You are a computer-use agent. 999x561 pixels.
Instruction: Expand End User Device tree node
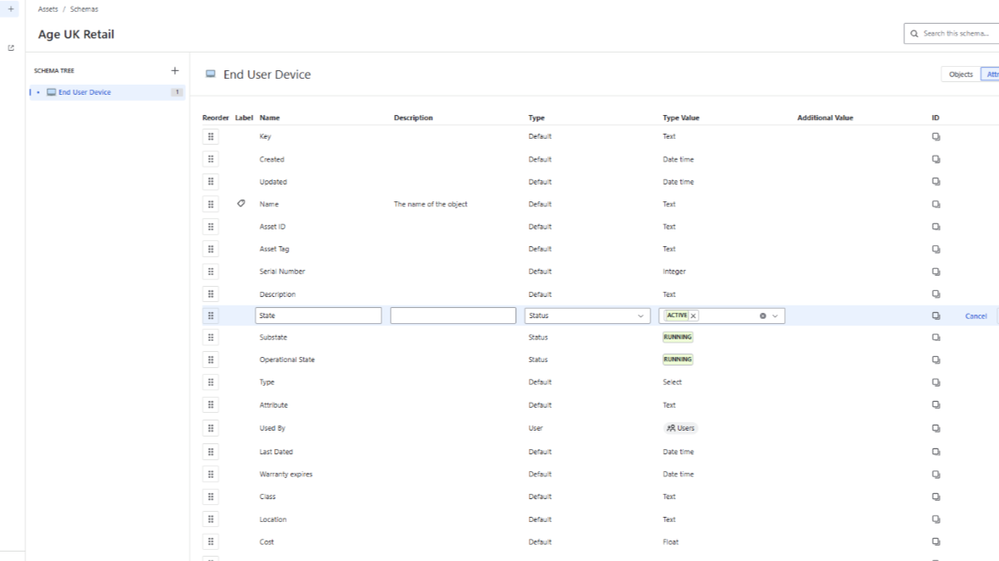pos(38,92)
